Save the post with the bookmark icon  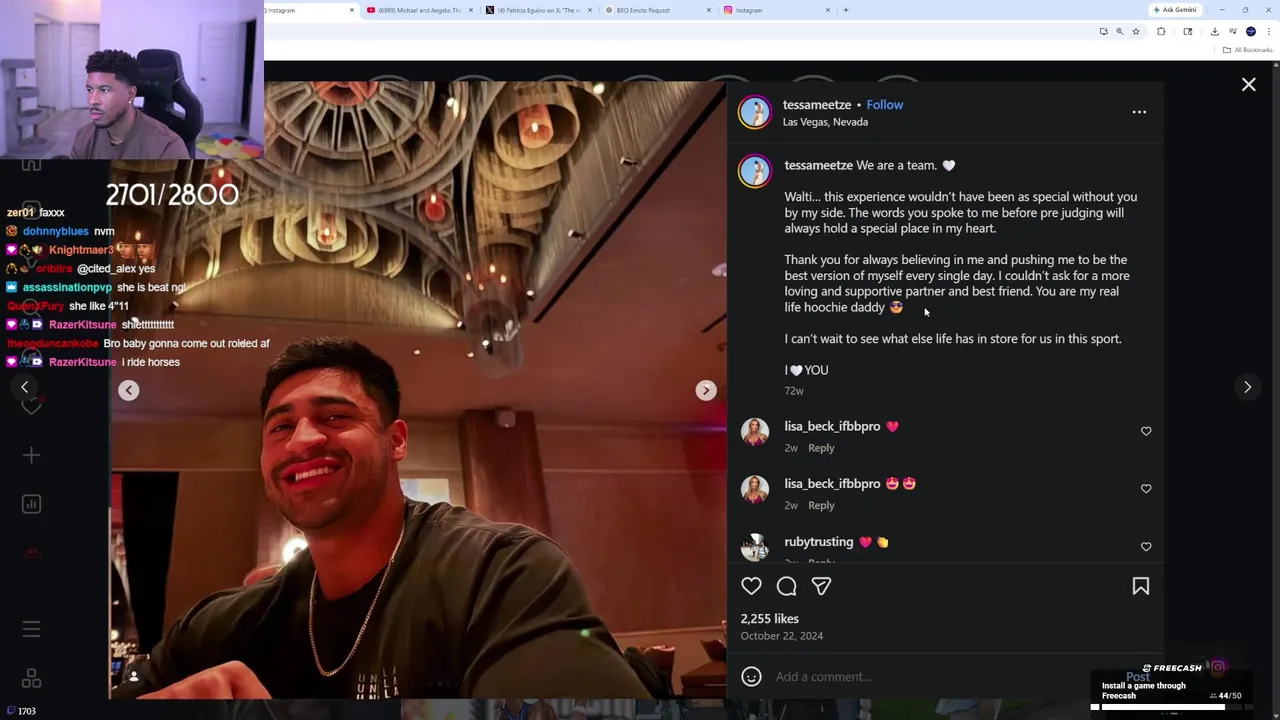1140,586
